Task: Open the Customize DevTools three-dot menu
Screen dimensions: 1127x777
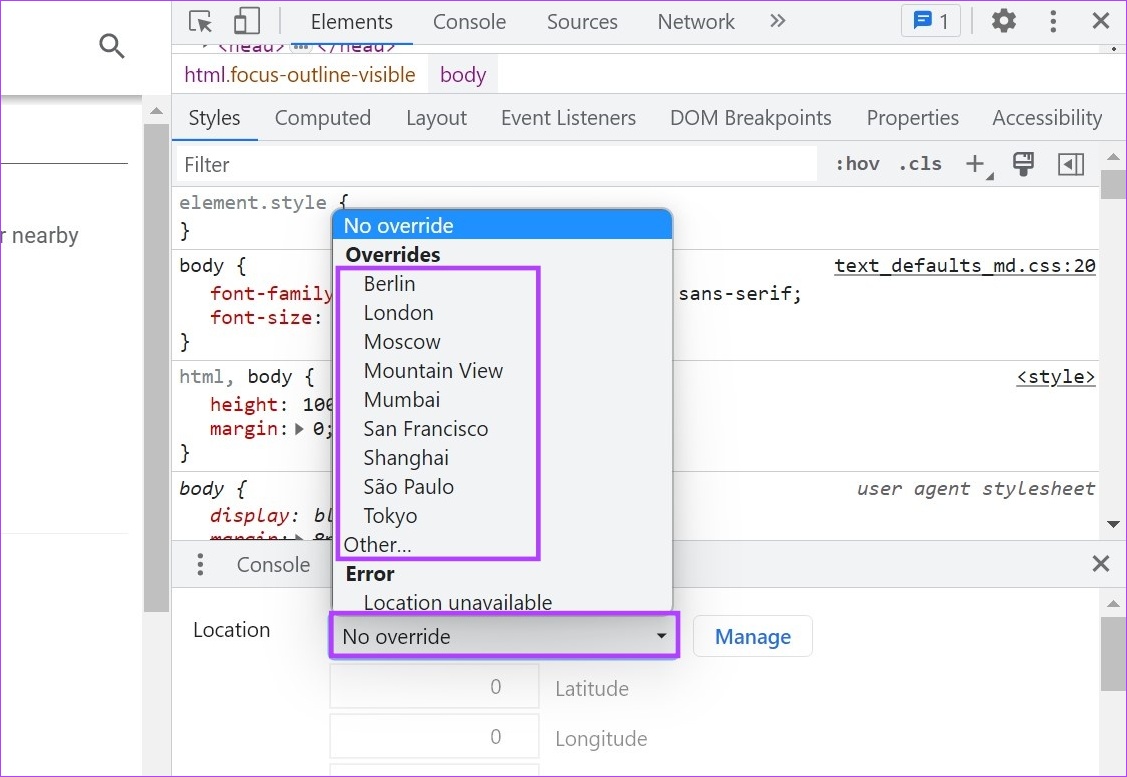Action: 1053,21
